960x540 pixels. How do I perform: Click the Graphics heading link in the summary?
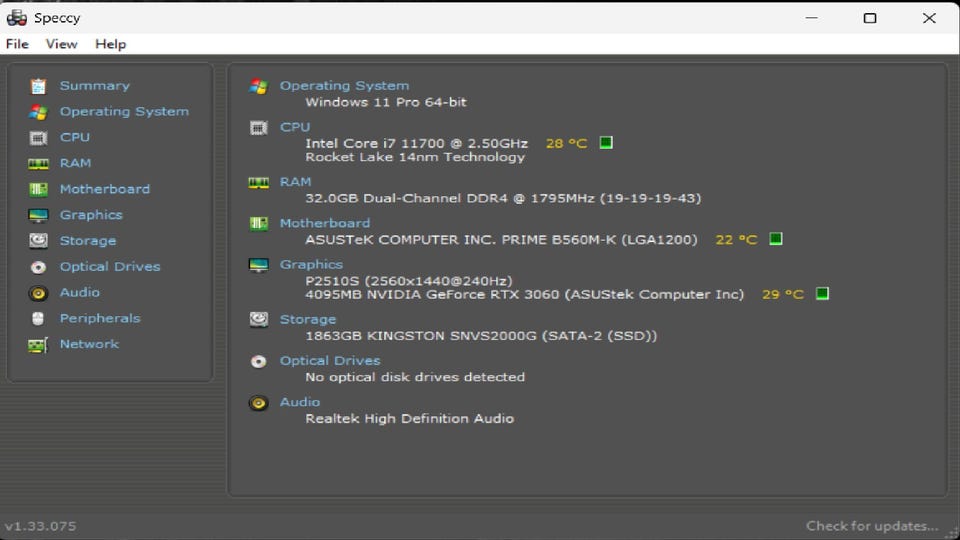tap(311, 265)
